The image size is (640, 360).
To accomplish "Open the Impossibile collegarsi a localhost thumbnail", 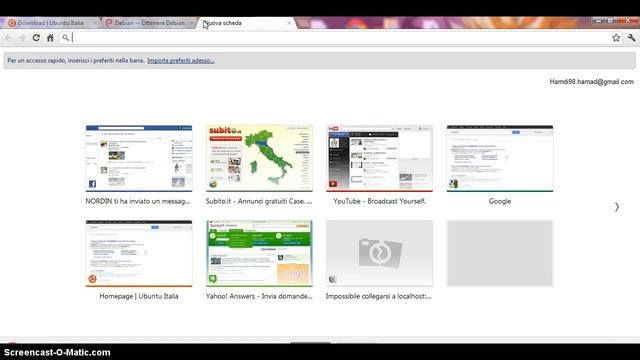I will [x=379, y=253].
